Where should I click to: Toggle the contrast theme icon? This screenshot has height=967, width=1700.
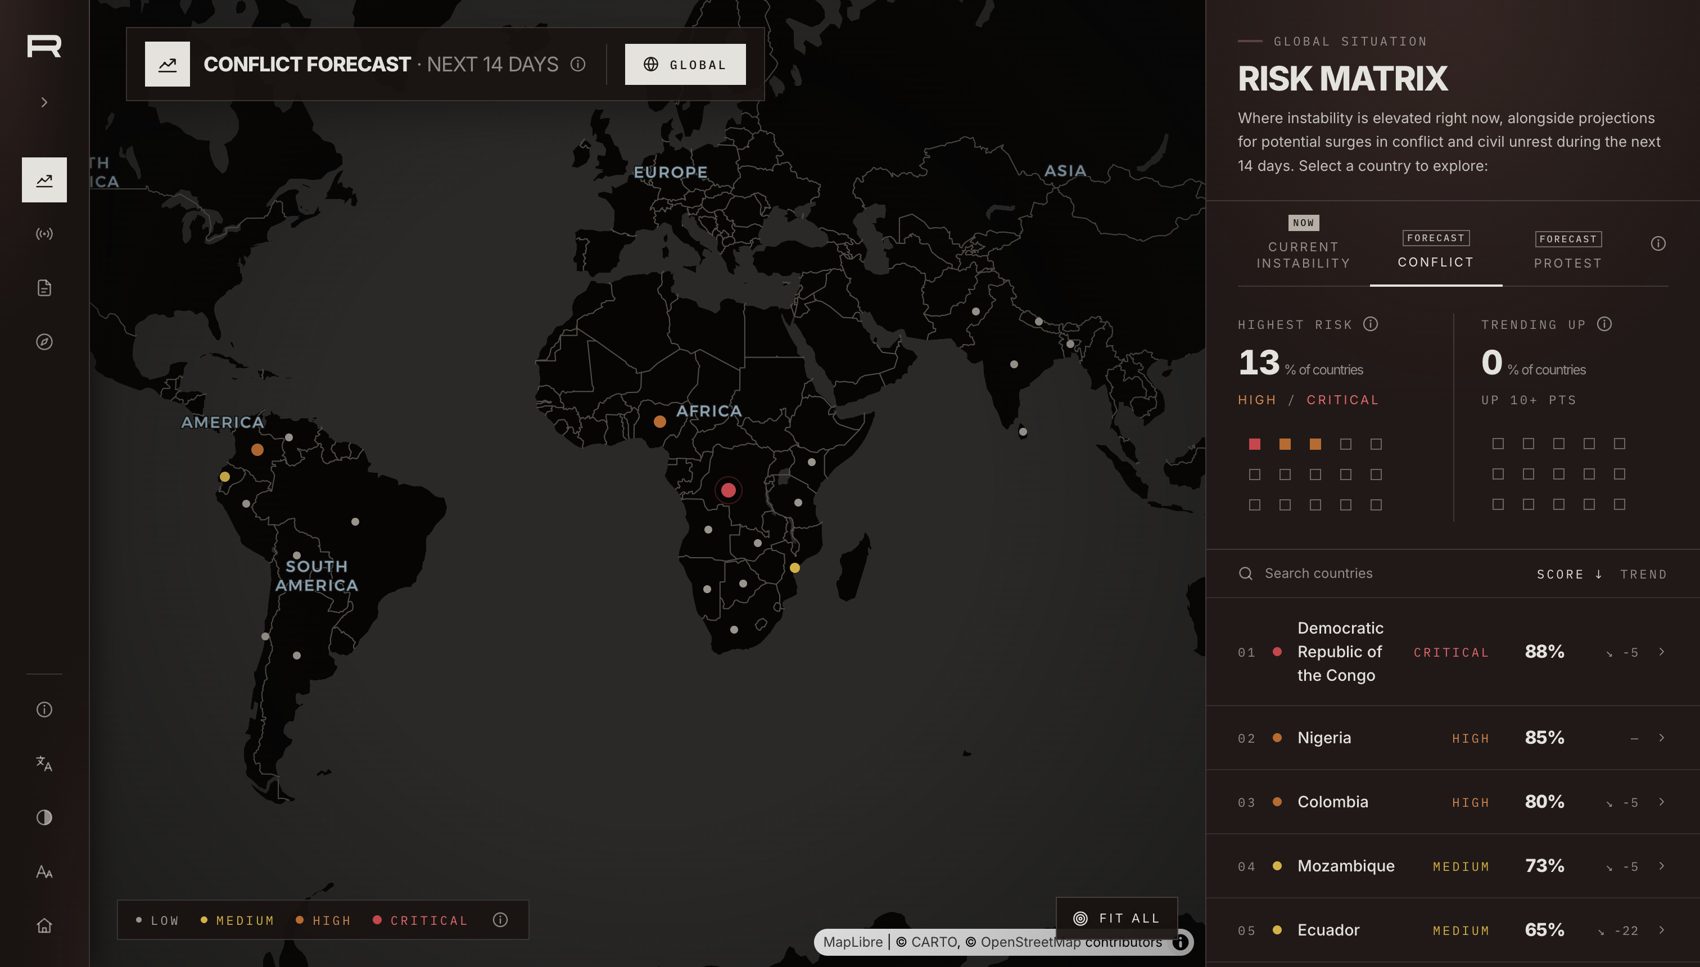click(x=44, y=818)
